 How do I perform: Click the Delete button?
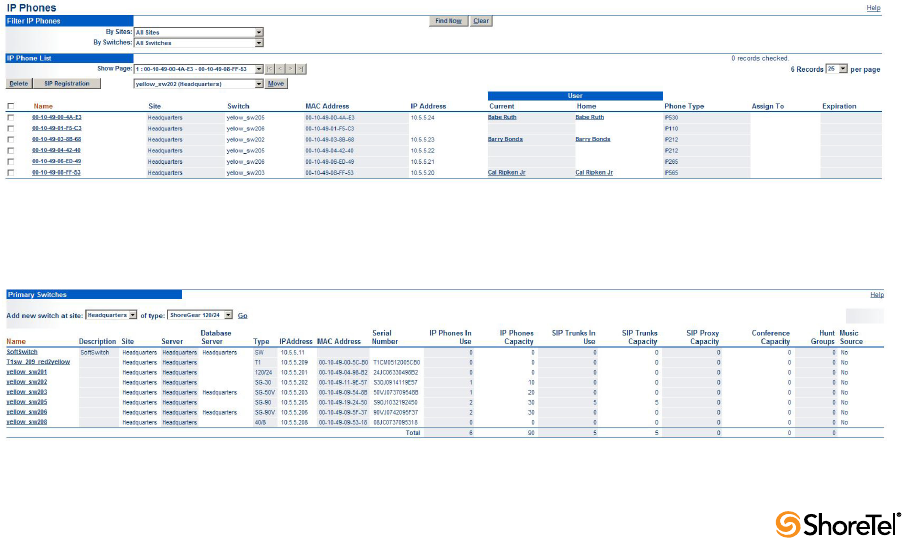tap(19, 84)
